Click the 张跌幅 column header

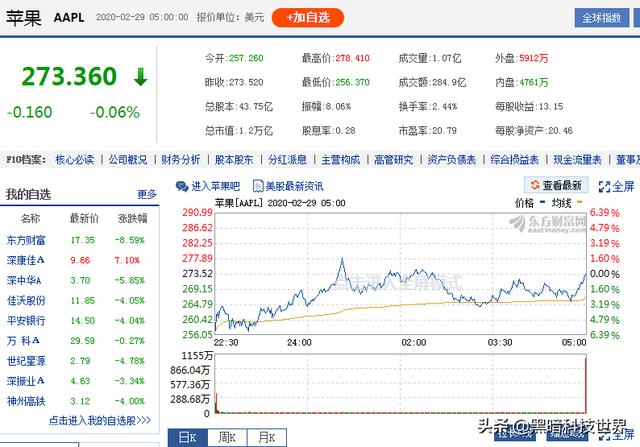[x=132, y=218]
